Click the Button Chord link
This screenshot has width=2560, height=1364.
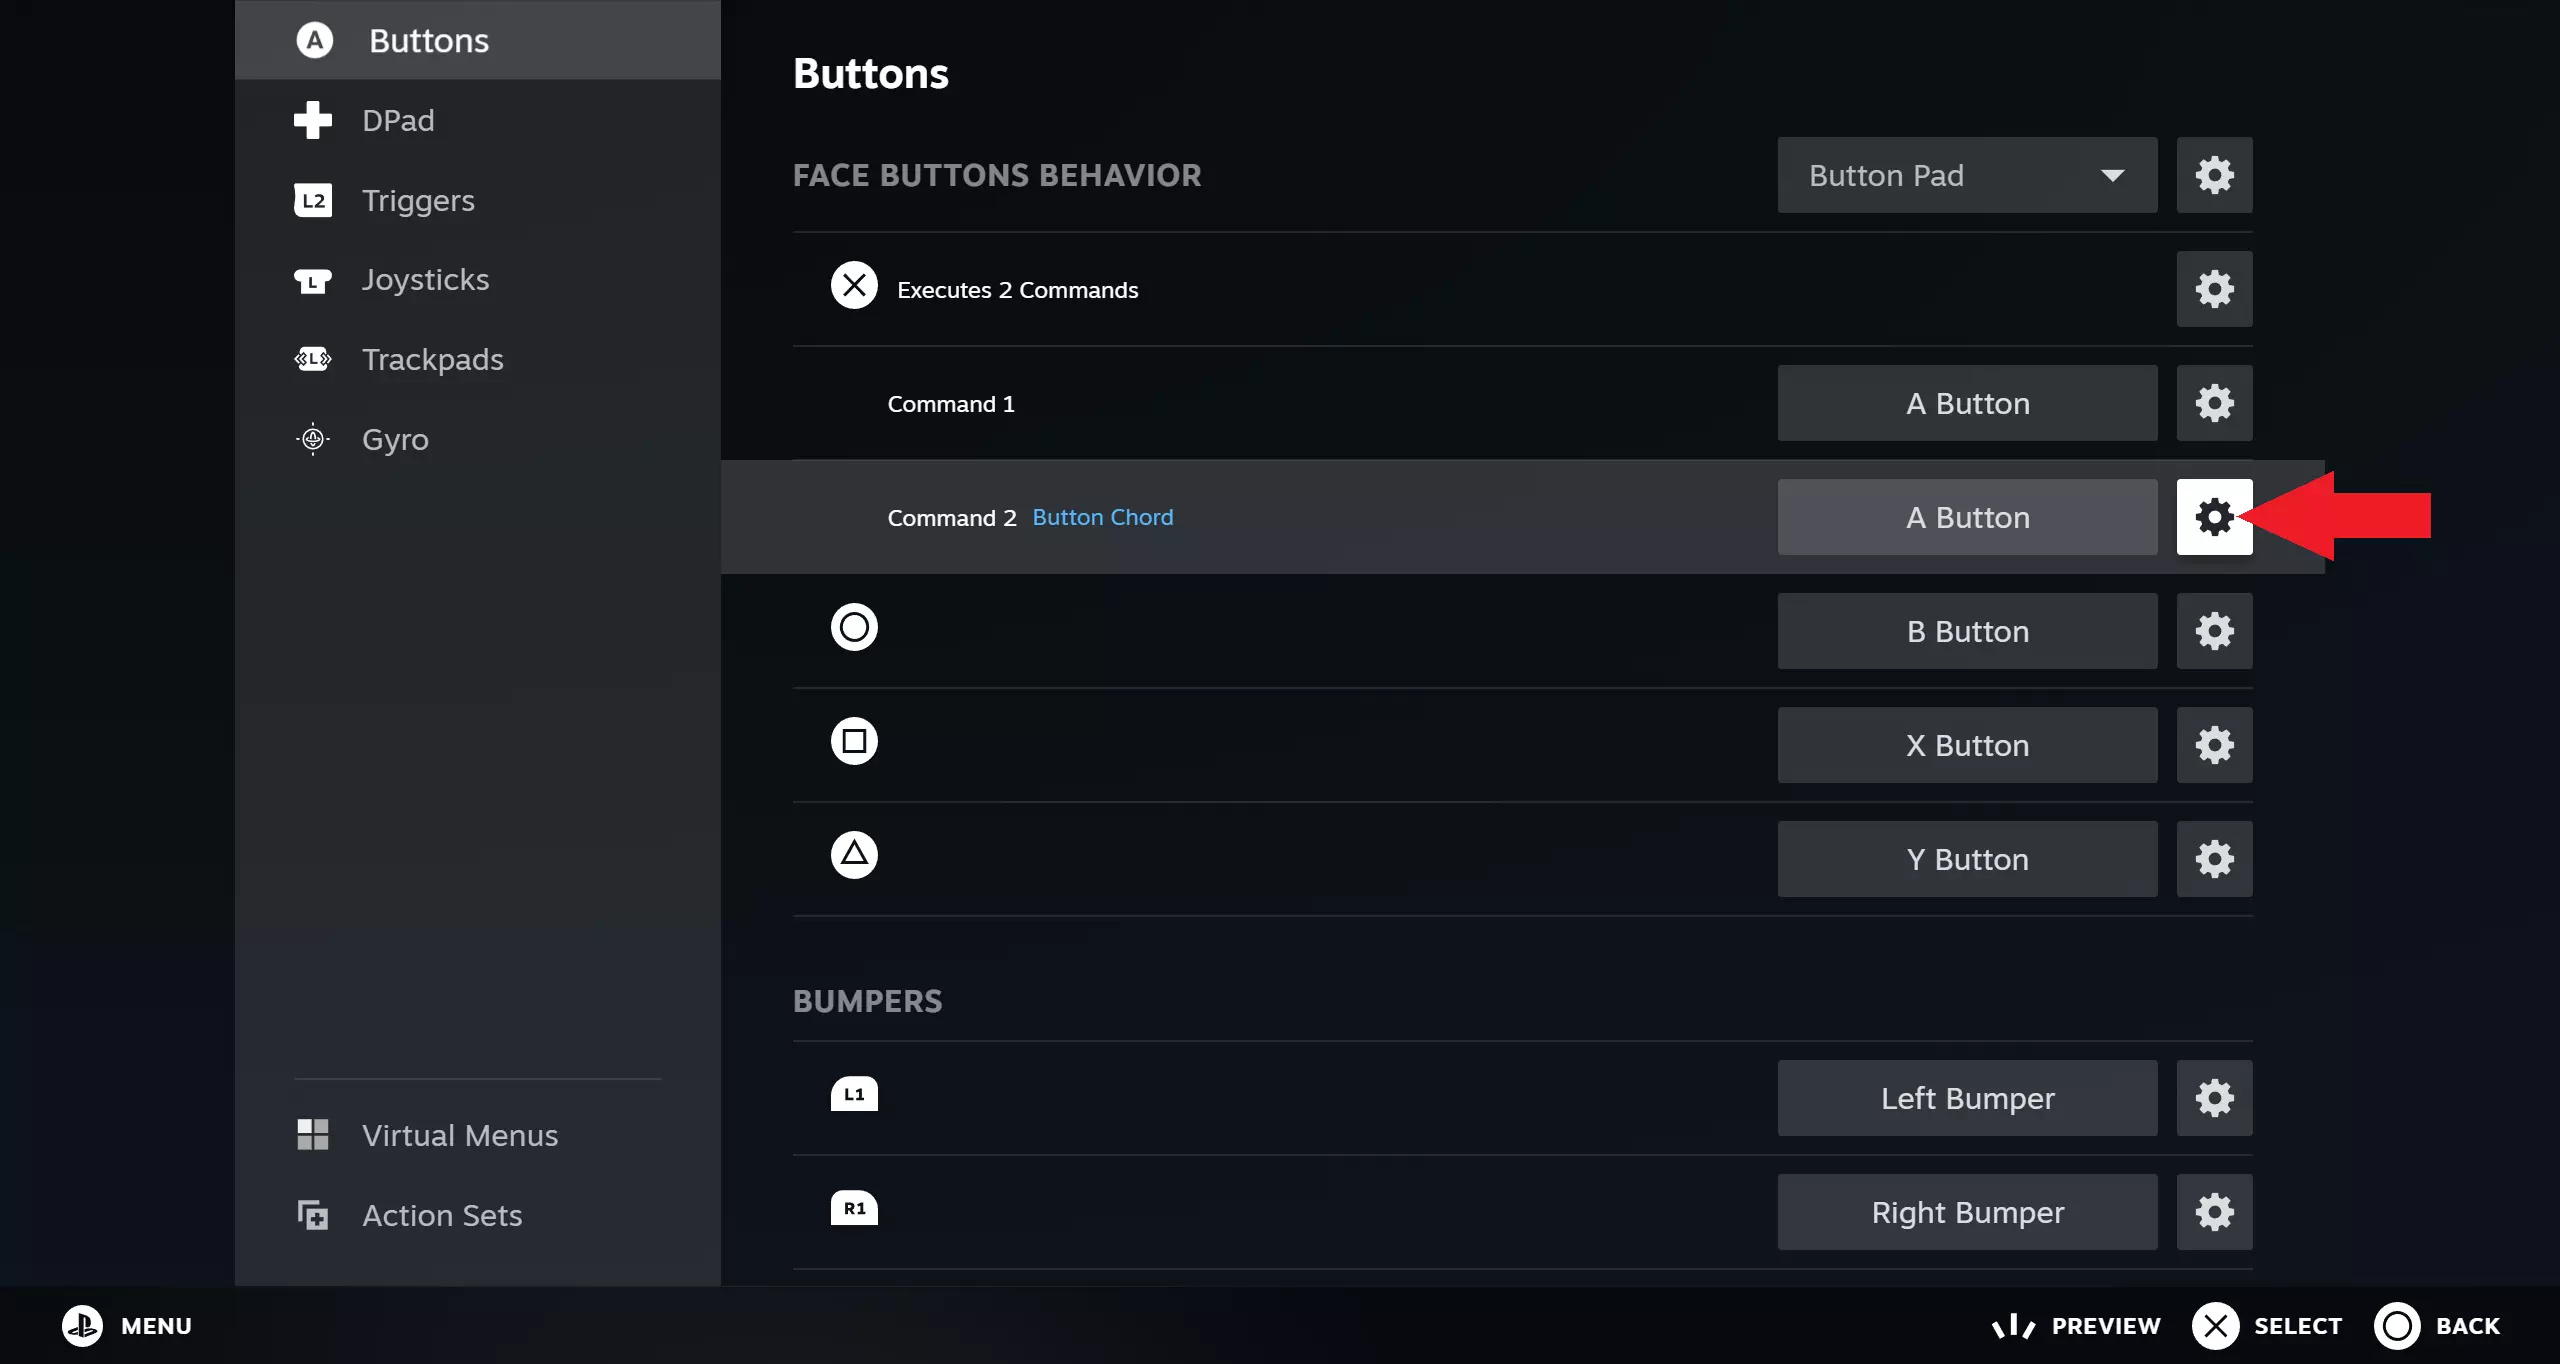[x=1102, y=517]
